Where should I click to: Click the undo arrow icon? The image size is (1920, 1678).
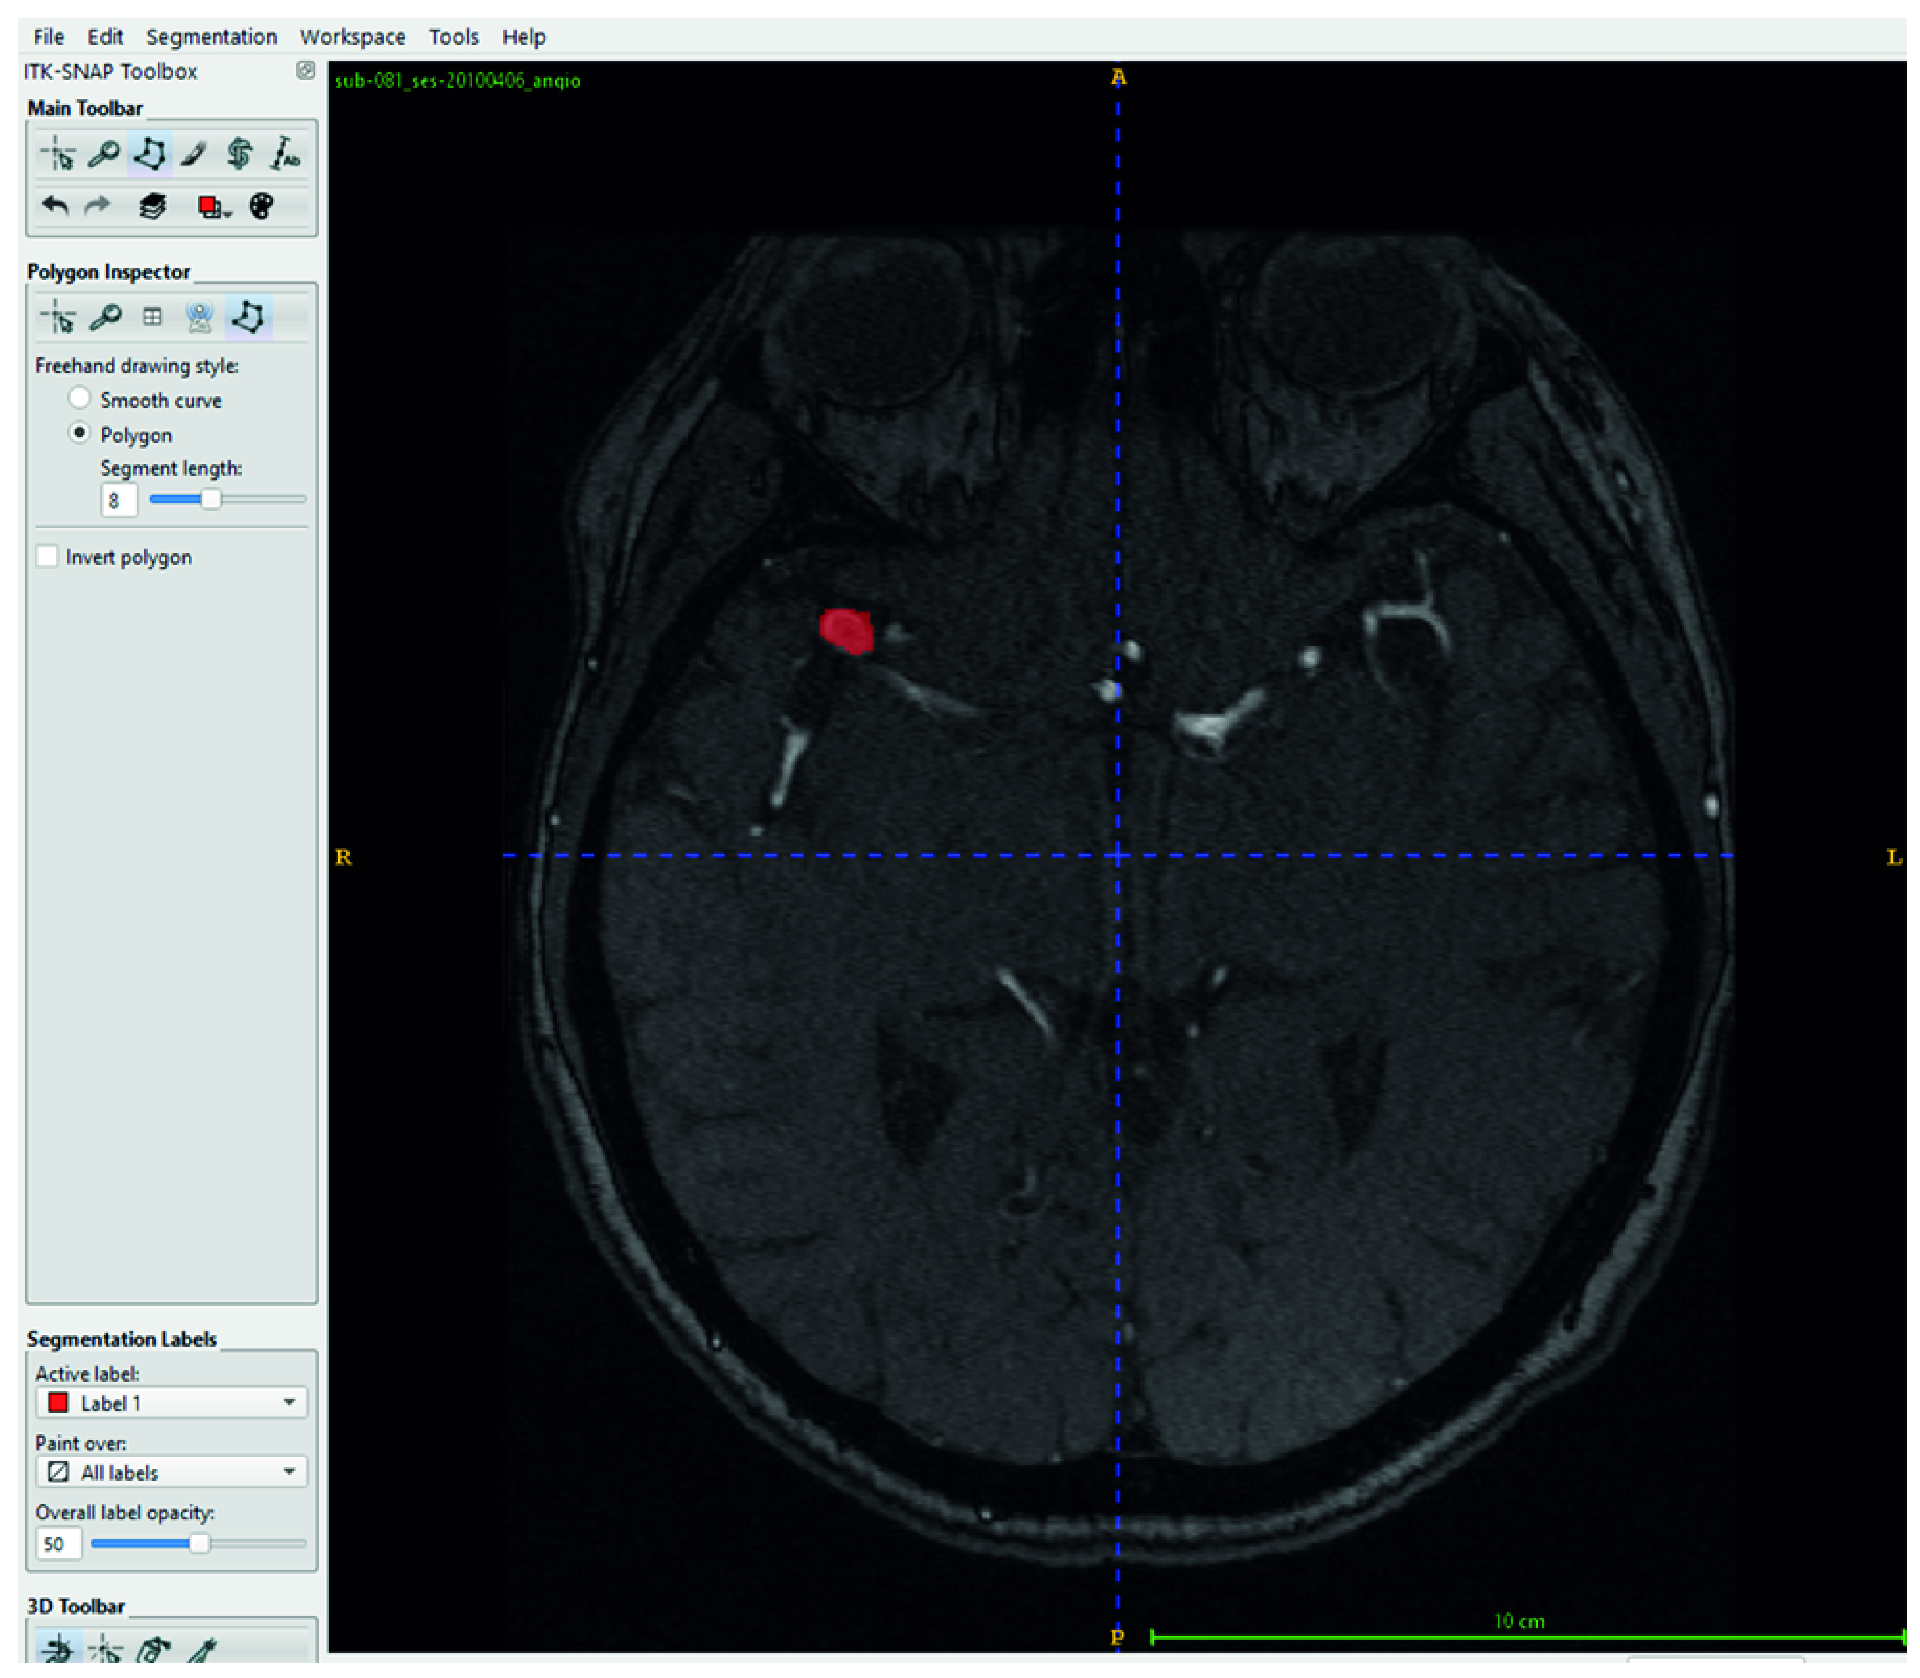tap(55, 207)
